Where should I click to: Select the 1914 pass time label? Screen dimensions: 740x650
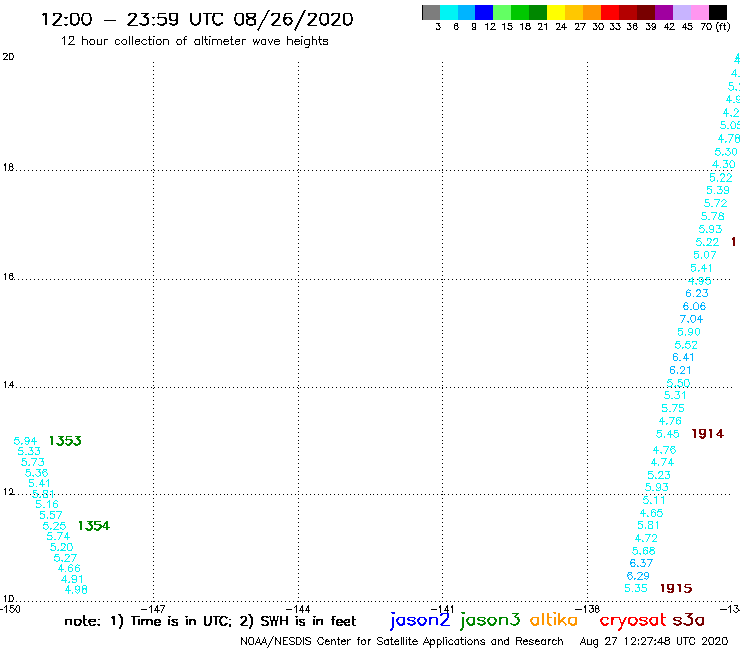tap(707, 434)
